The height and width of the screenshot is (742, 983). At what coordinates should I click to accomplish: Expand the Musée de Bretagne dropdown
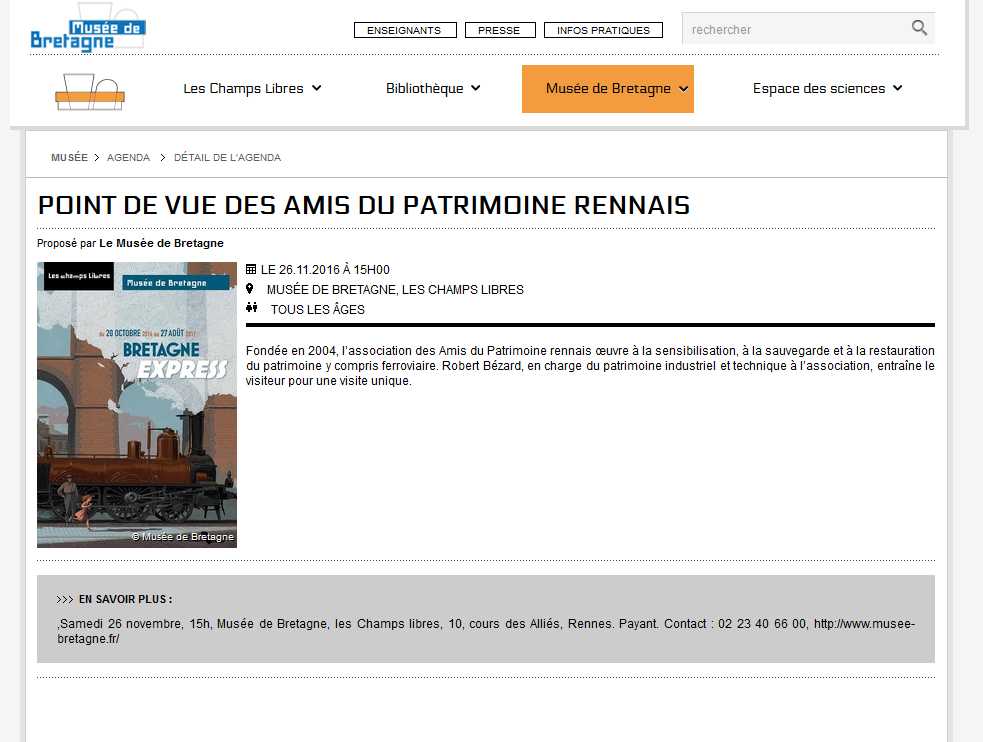(608, 89)
